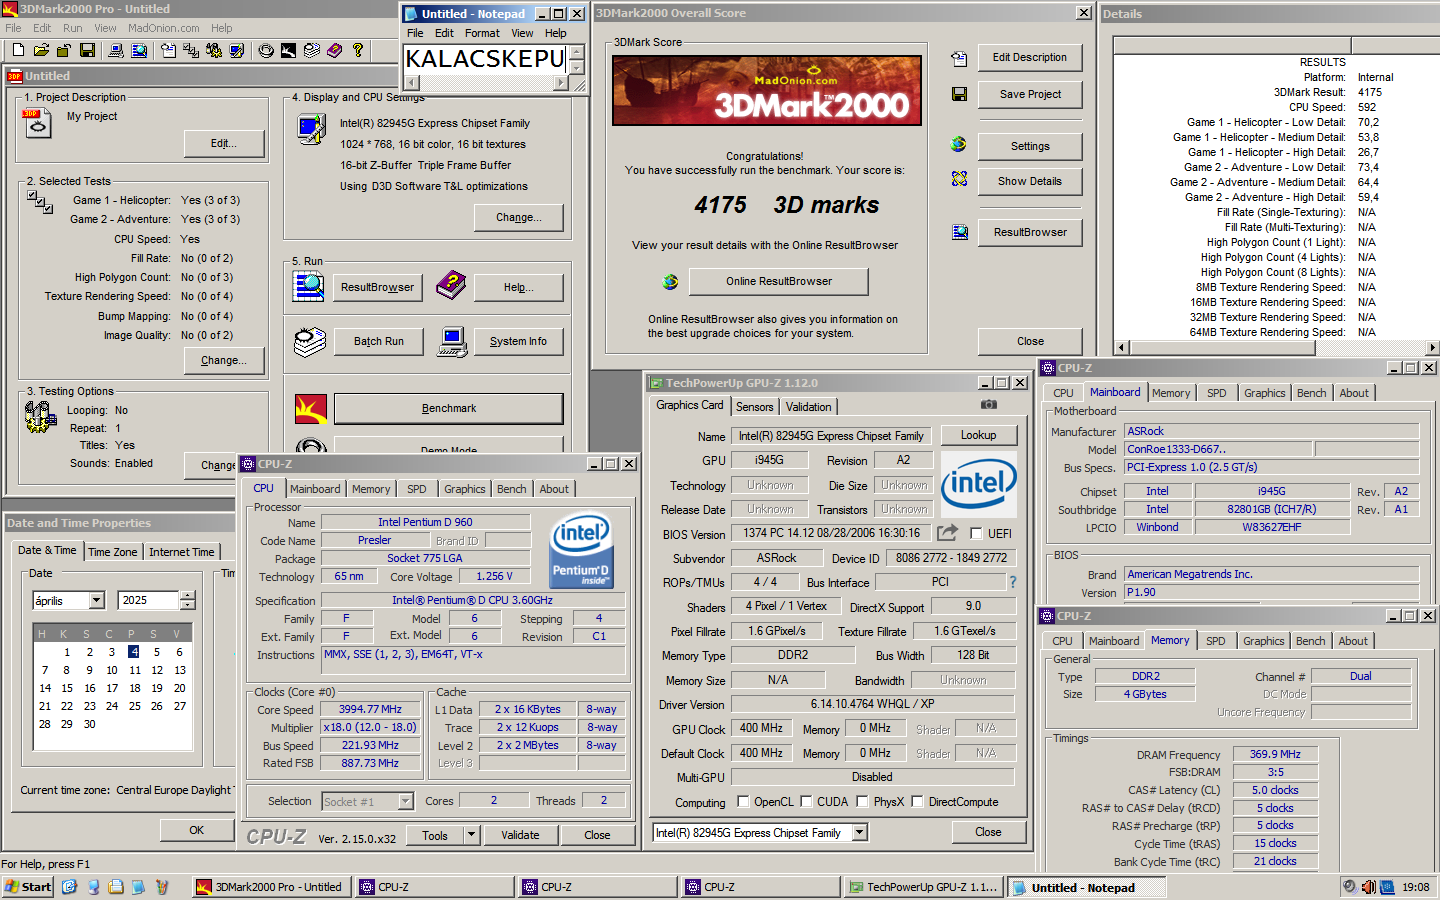1440x900 pixels.
Task: Click the Validate button in CPU-Z
Action: [520, 835]
